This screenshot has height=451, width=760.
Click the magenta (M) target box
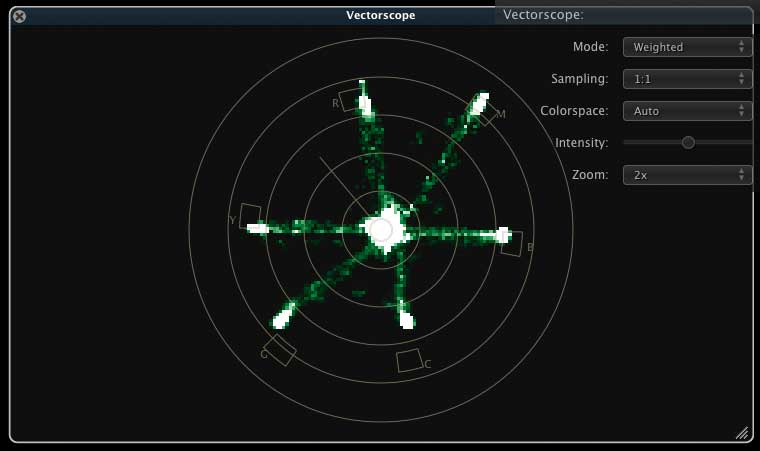[486, 113]
